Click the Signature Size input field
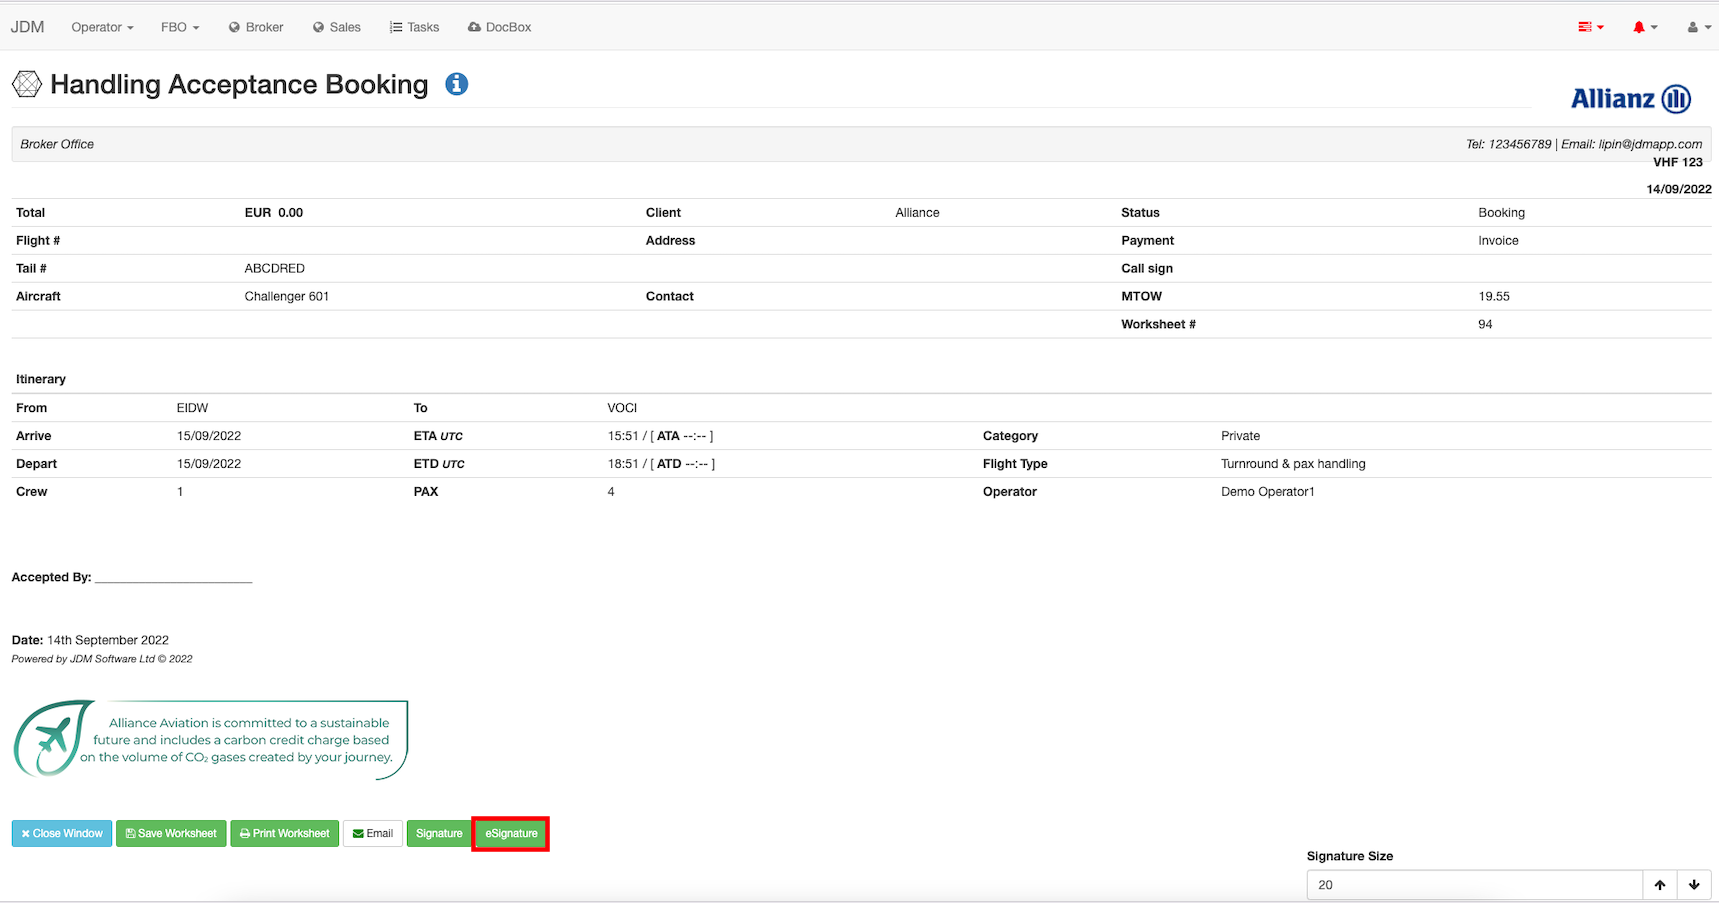This screenshot has width=1719, height=903. point(1474,885)
